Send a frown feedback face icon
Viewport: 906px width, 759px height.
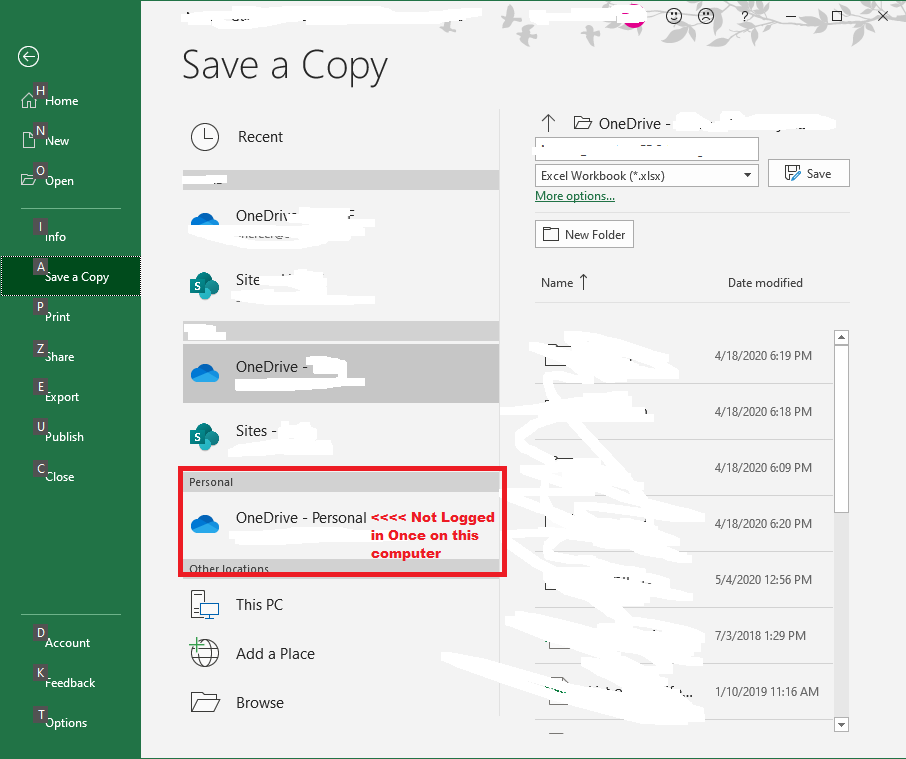tap(706, 16)
